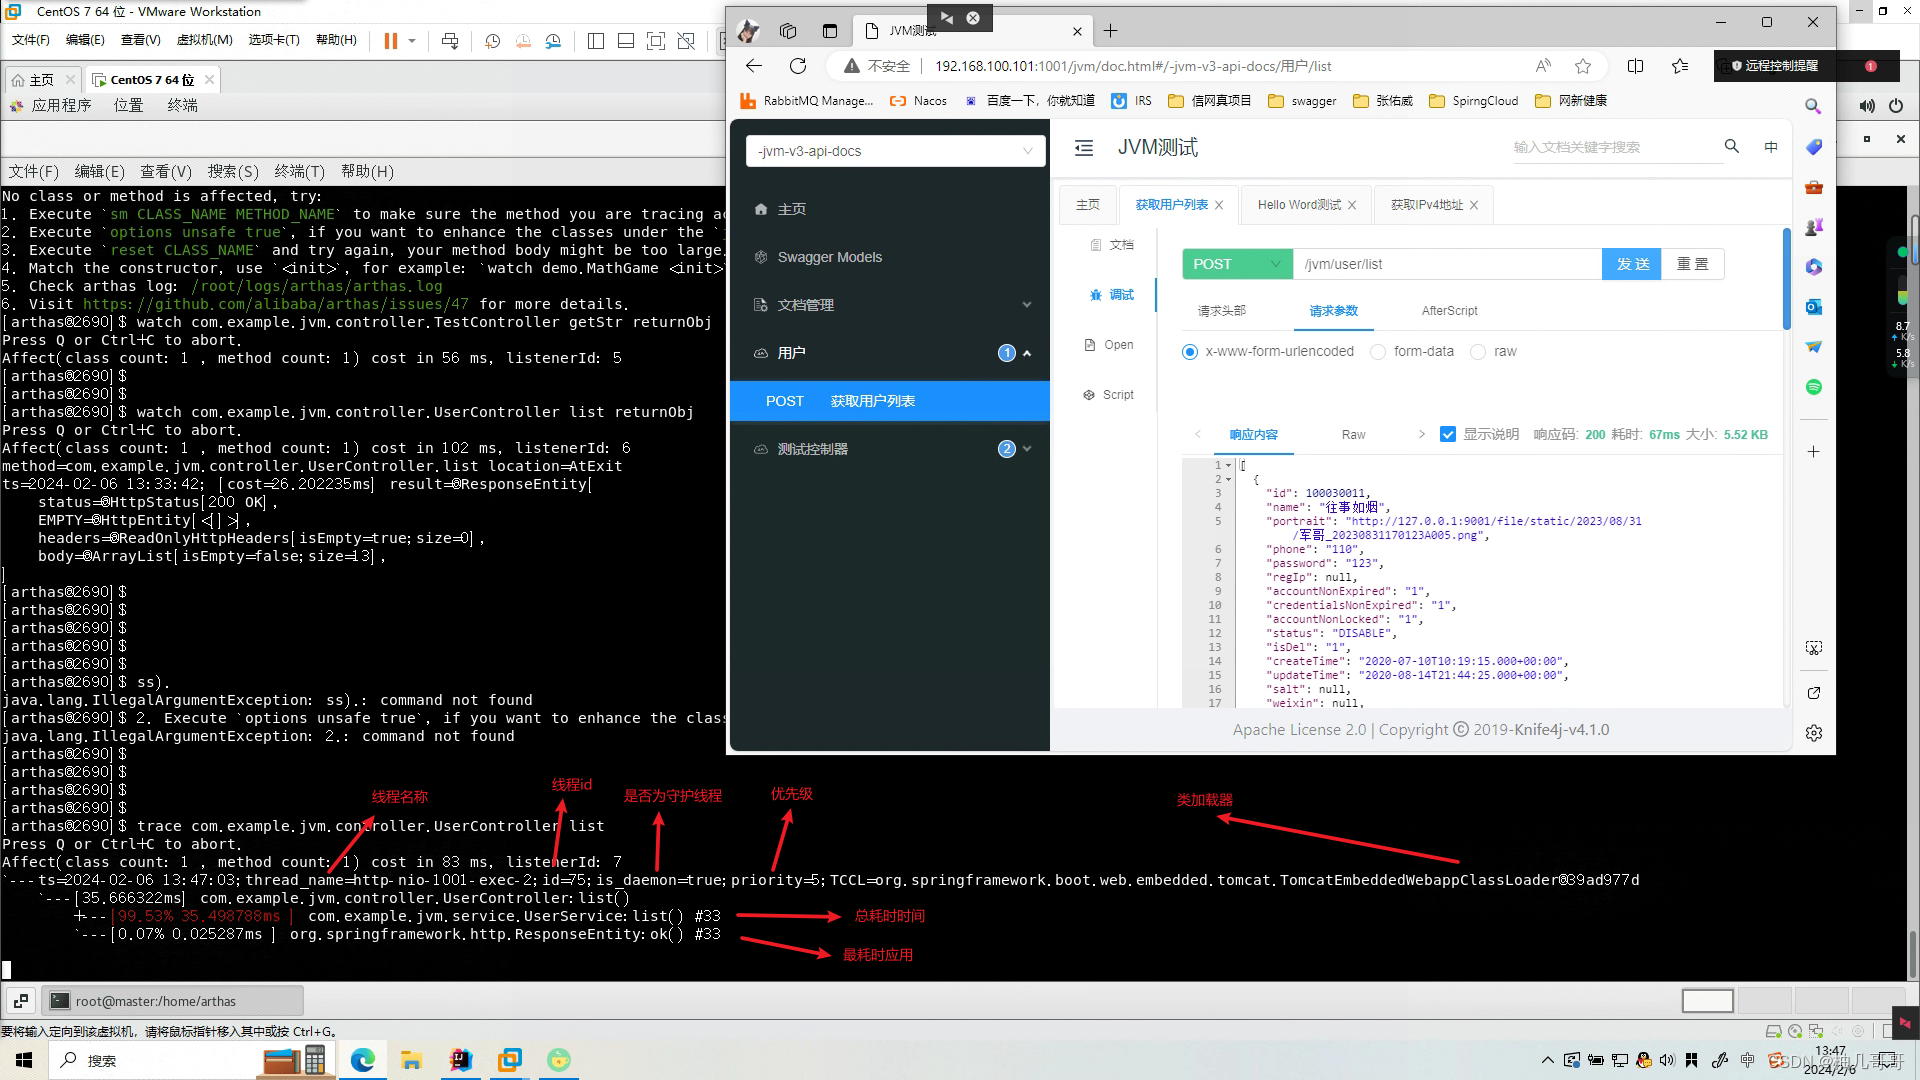Viewport: 1920px width, 1080px height.
Task: Add this page to favorites star icon
Action: (1583, 66)
